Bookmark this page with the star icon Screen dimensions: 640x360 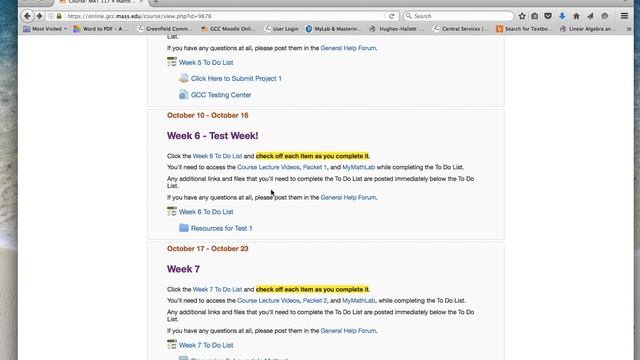pos(522,16)
